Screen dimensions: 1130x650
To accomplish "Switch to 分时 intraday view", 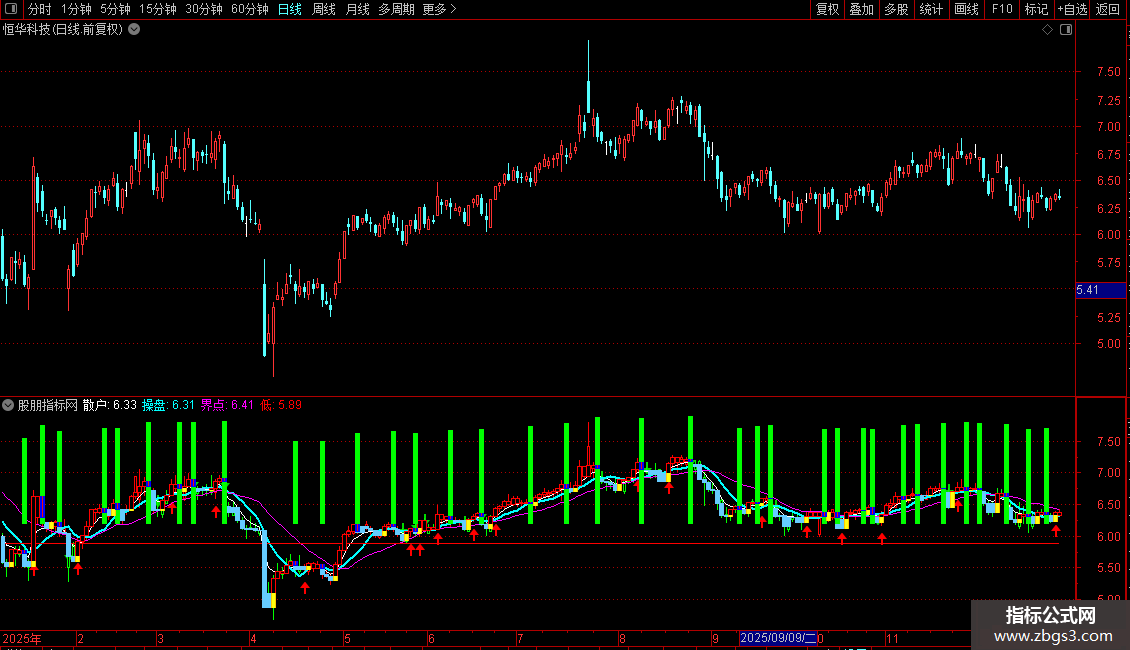I will tap(40, 9).
